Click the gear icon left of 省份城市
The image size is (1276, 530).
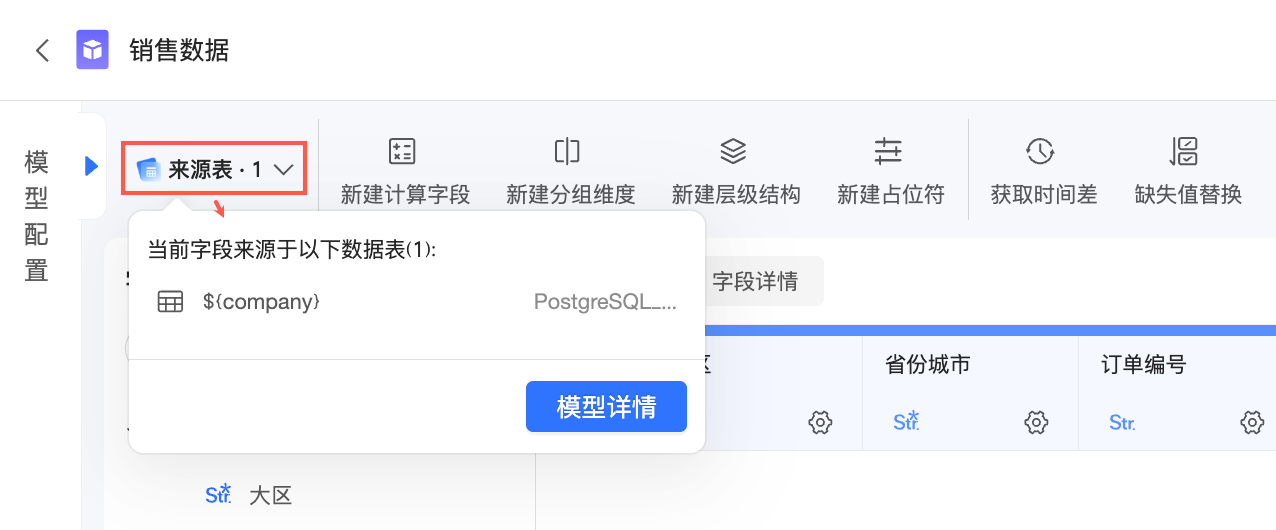tap(820, 423)
